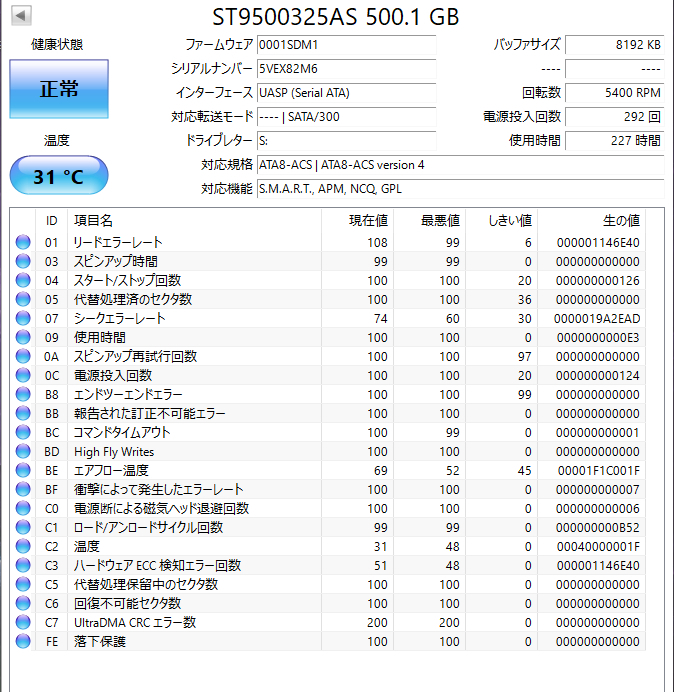The height and width of the screenshot is (692, 674).
Task: Click the ID column header
Action: pos(52,220)
